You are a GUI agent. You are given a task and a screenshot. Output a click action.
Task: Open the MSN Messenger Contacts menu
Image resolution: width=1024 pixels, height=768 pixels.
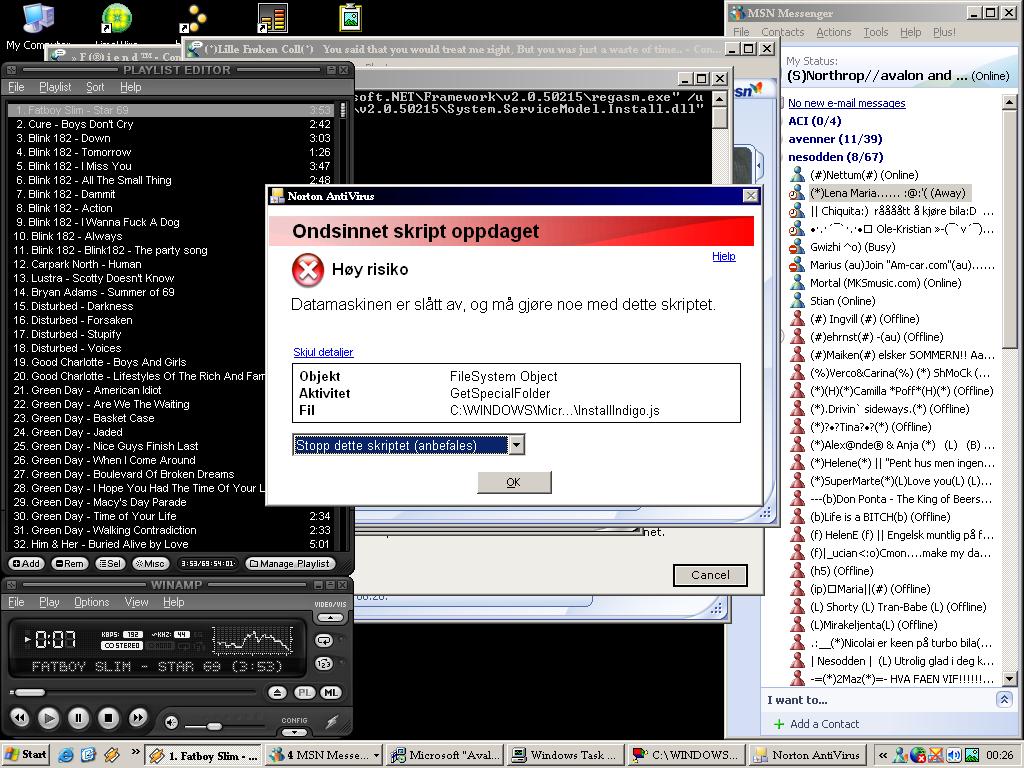click(x=782, y=32)
